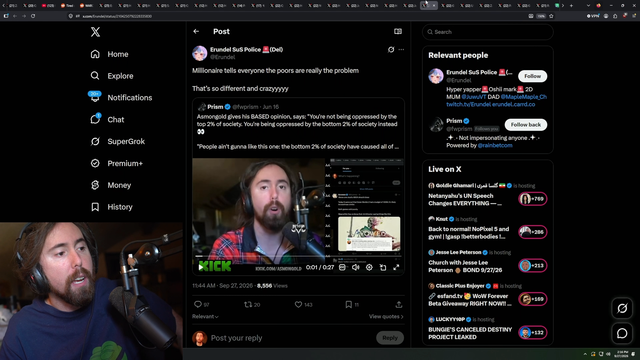
Task: Open video playback settings gear
Action: click(x=369, y=267)
